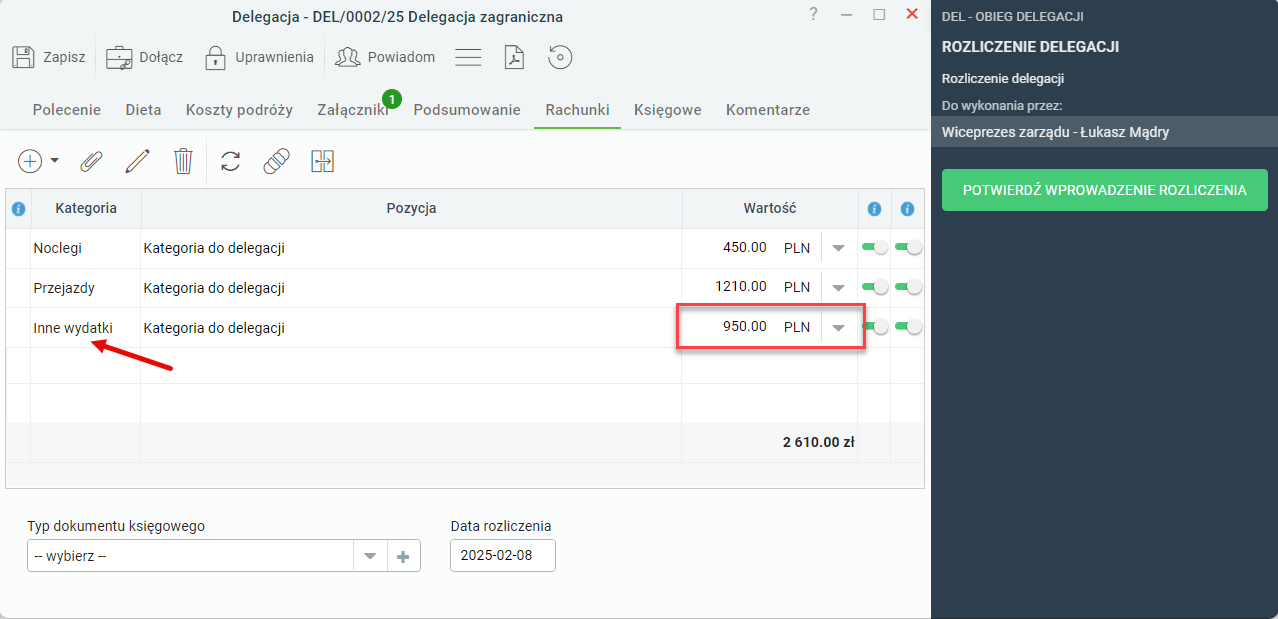Click the add plus circle icon
Screen dimensions: 1278x619
[x=30, y=161]
